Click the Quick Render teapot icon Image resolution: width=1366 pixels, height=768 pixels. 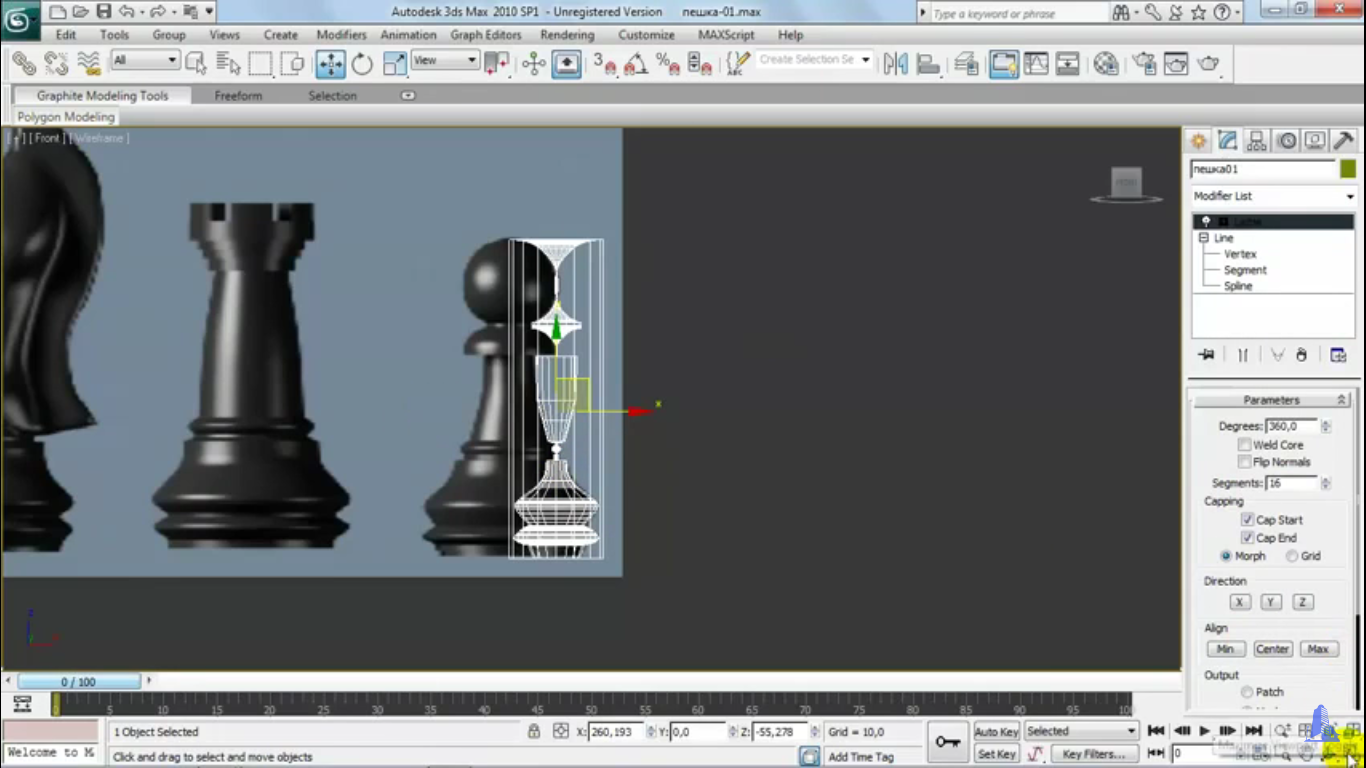[1208, 65]
